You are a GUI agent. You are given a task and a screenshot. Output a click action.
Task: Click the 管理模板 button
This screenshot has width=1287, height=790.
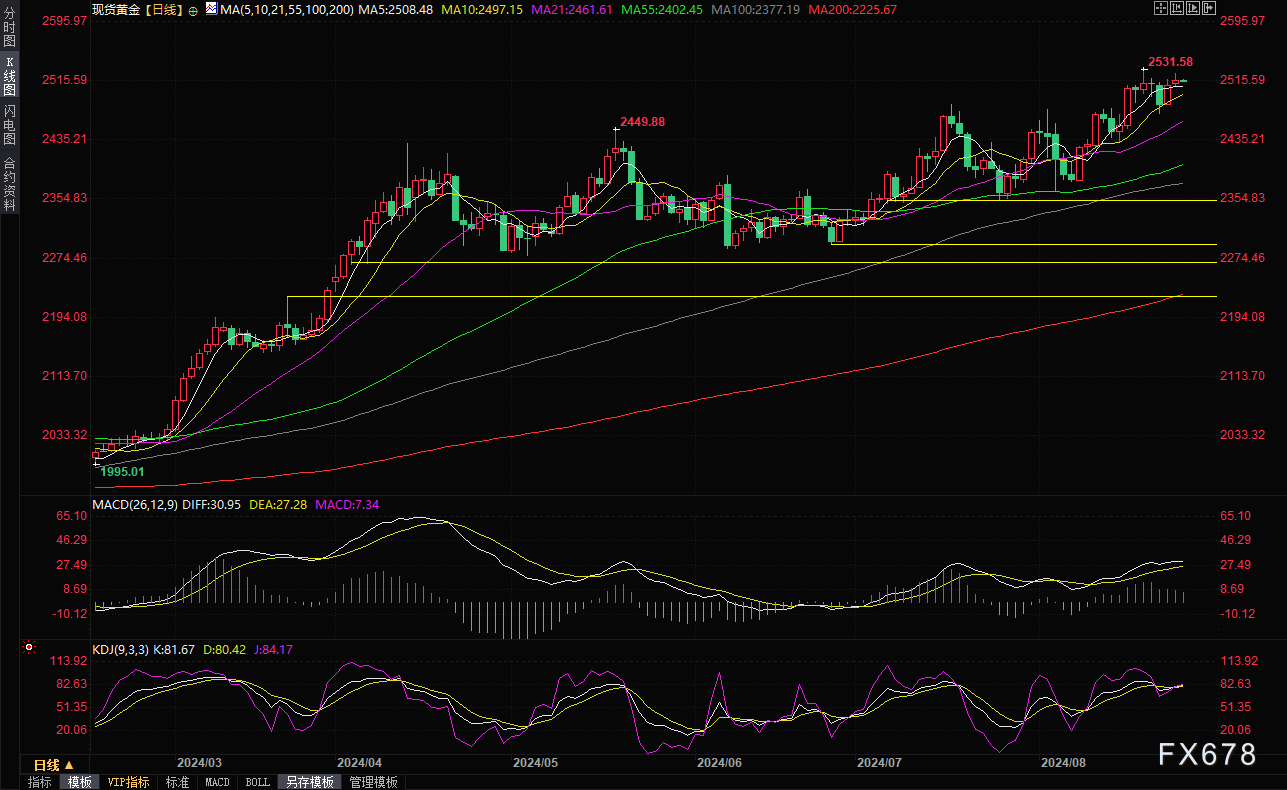pos(373,782)
